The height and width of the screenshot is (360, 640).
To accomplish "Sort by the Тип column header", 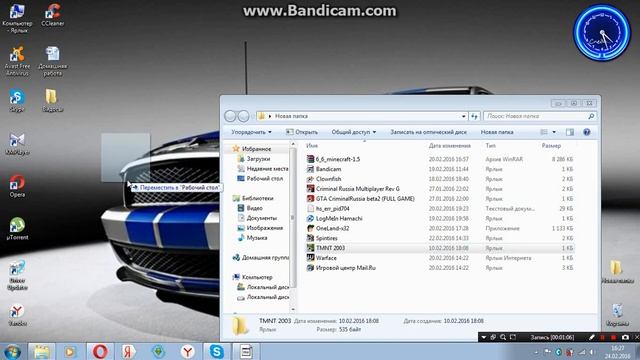I will tap(491, 146).
